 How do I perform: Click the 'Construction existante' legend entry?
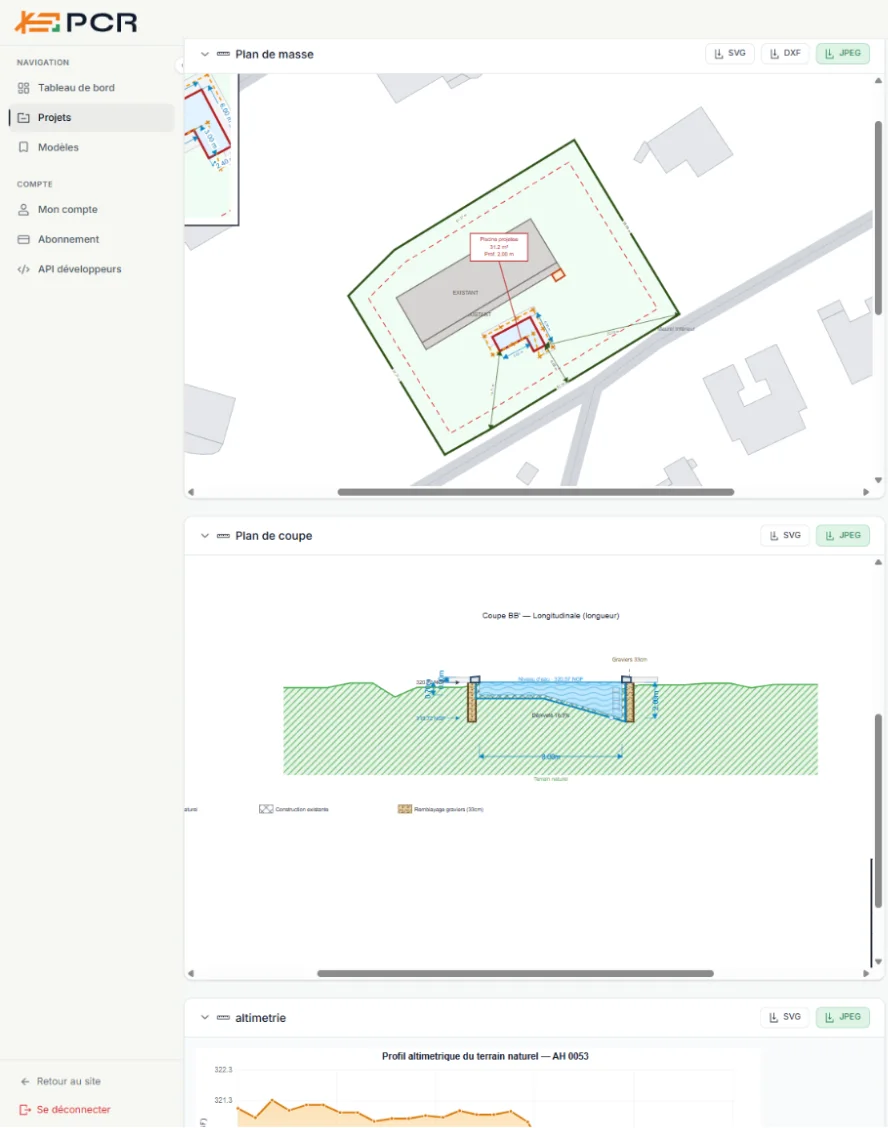point(294,809)
